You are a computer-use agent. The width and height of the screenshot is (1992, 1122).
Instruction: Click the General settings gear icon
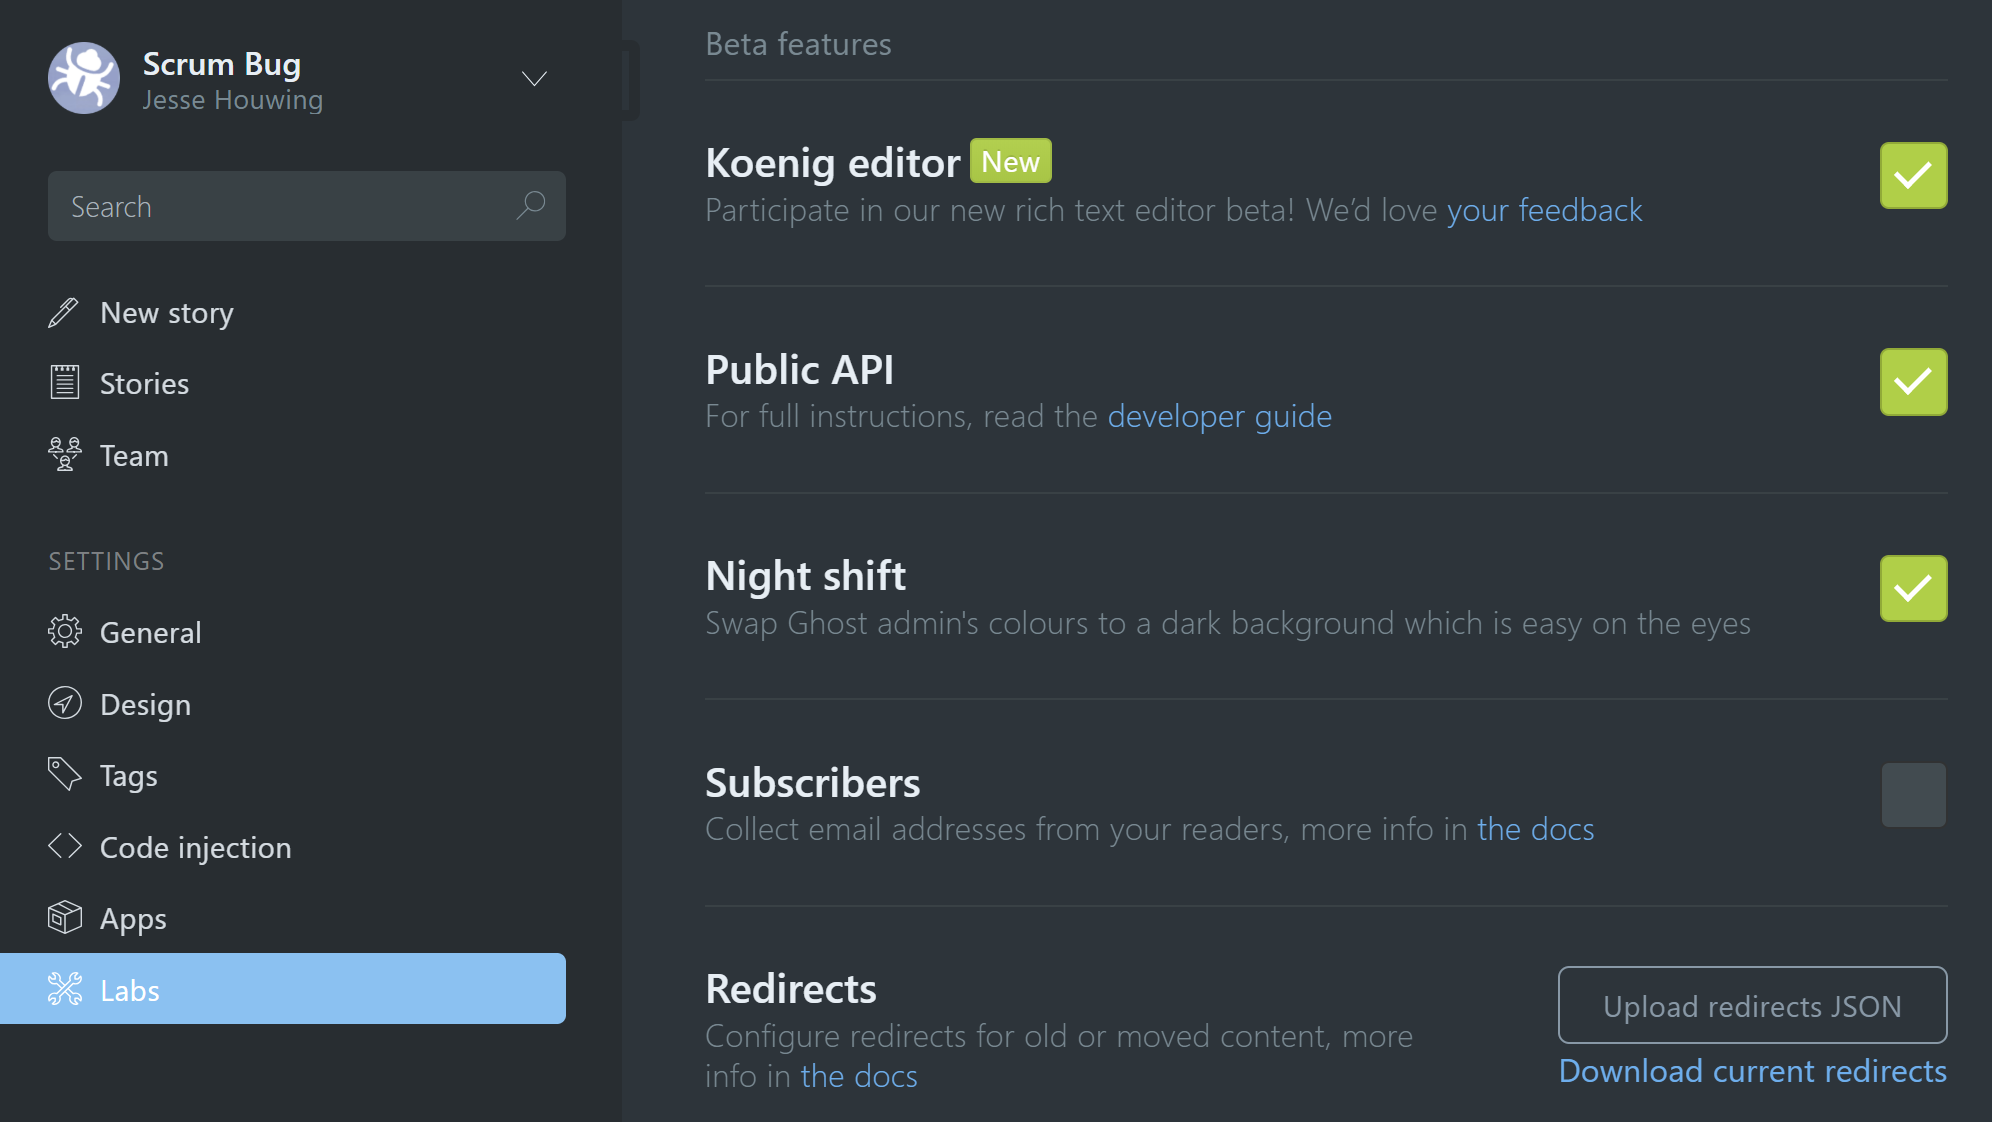click(65, 632)
